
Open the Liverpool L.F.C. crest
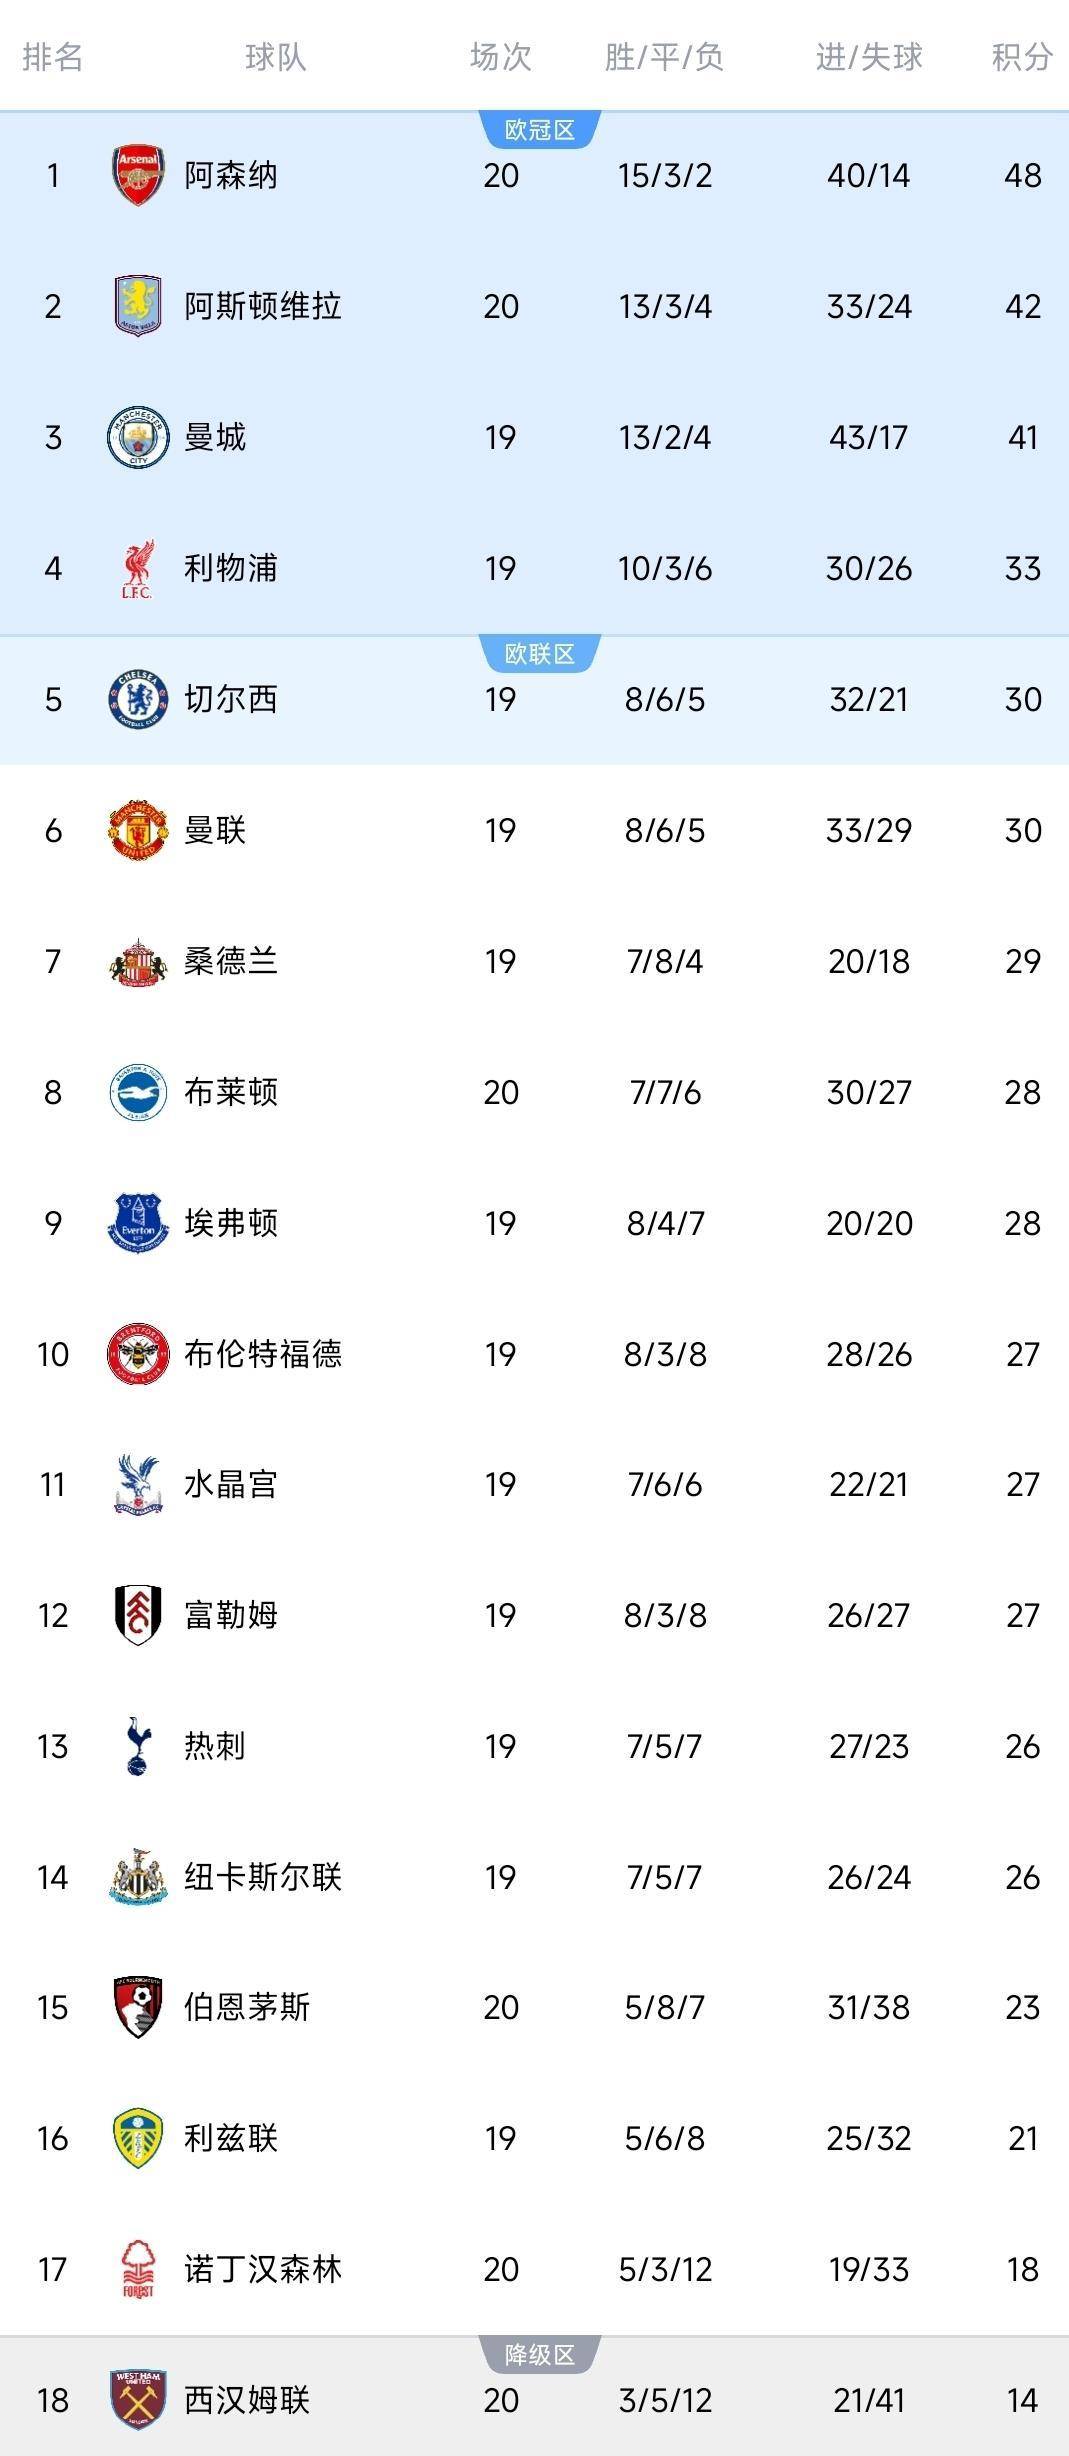click(x=137, y=568)
